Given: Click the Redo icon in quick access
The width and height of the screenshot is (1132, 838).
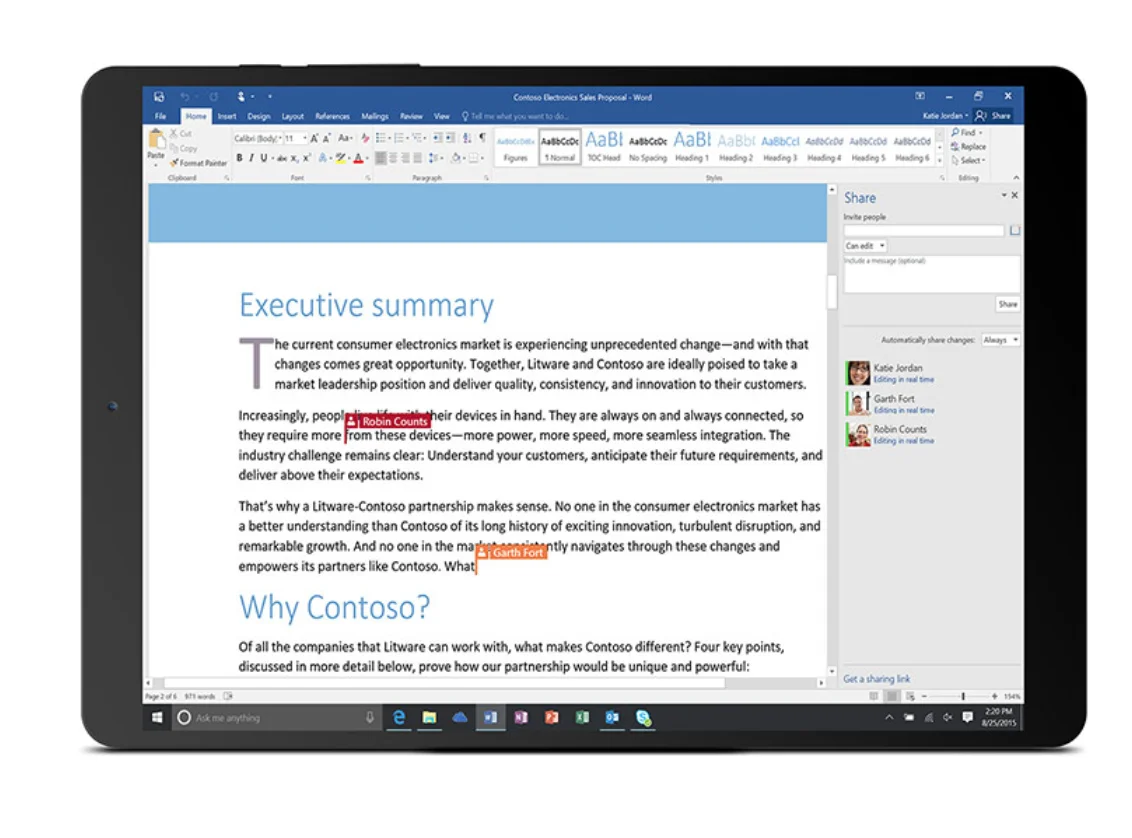Looking at the screenshot, I should pyautogui.click(x=214, y=96).
